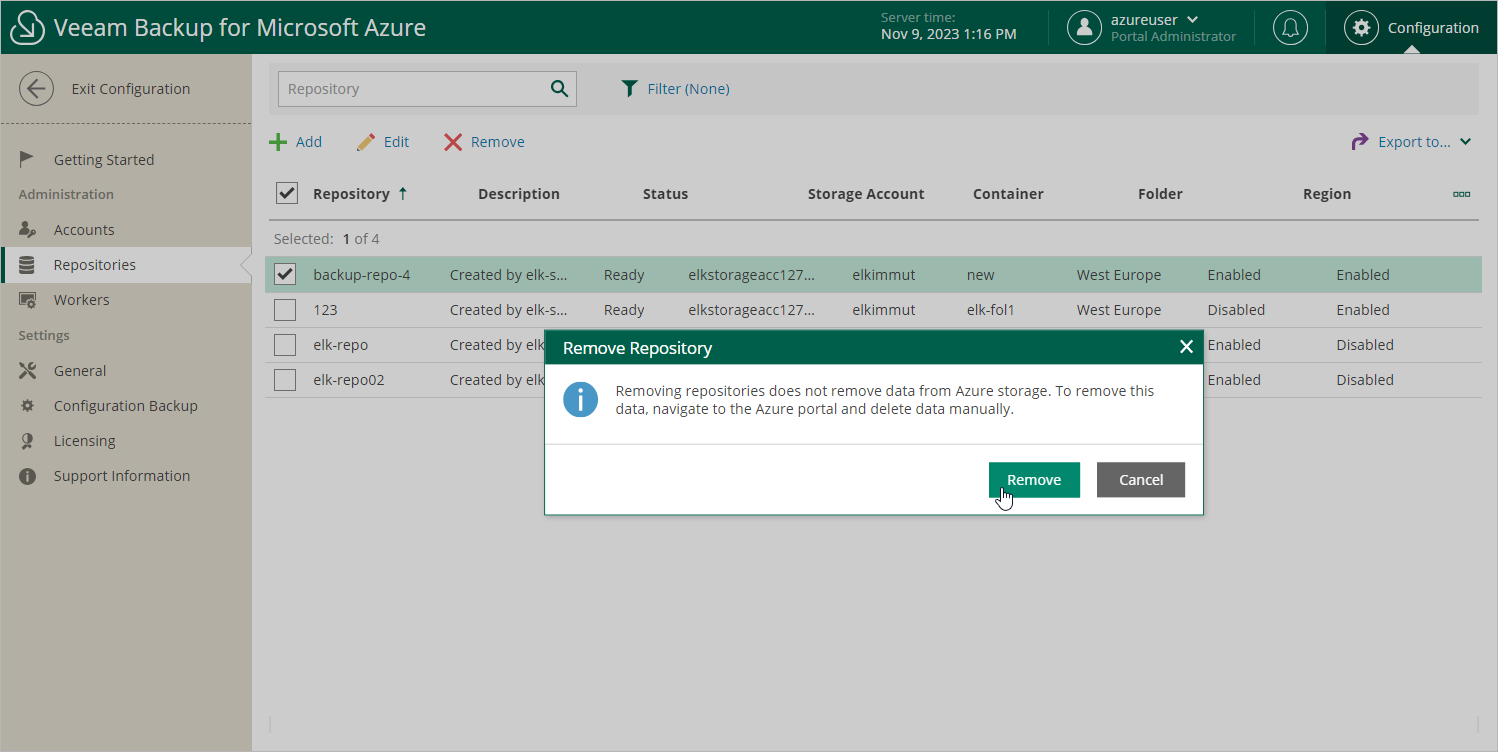
Task: Click the green Add plus icon
Action: (x=278, y=142)
